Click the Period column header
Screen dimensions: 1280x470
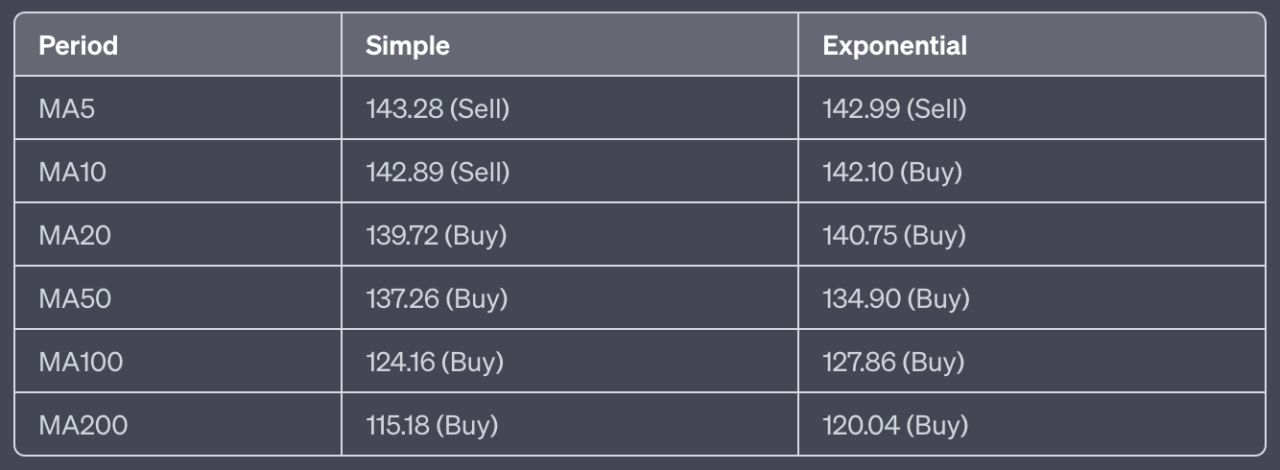coord(78,46)
